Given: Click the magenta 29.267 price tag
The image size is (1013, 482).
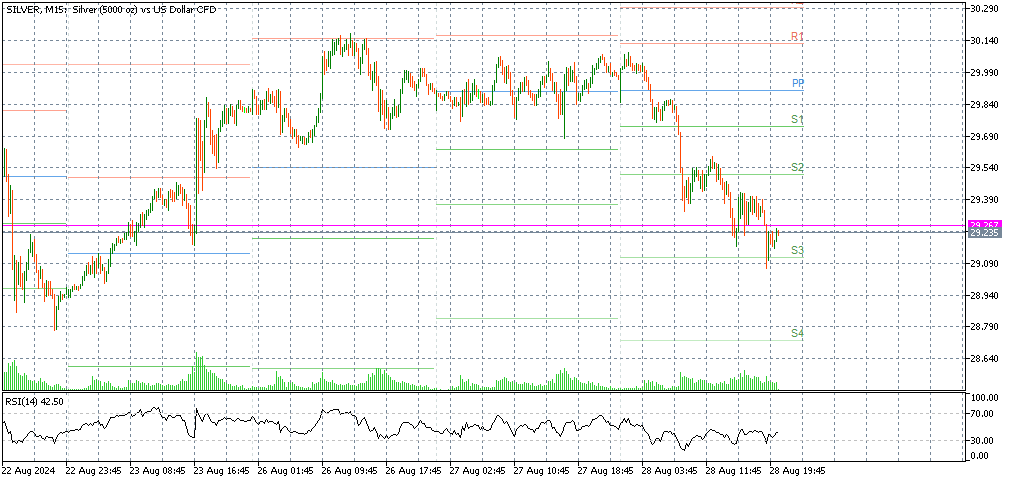Looking at the screenshot, I should tap(984, 225).
